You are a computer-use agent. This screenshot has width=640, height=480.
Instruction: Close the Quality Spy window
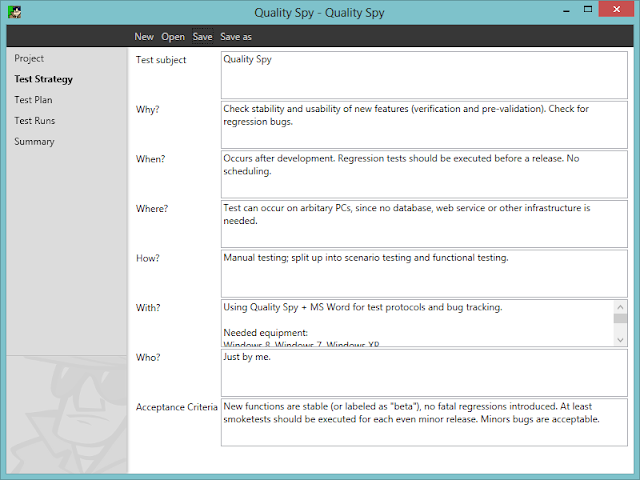pos(616,9)
